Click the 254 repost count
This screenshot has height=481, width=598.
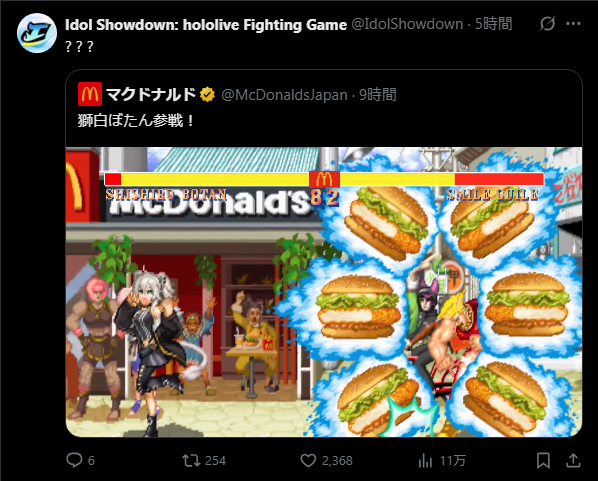coord(215,461)
